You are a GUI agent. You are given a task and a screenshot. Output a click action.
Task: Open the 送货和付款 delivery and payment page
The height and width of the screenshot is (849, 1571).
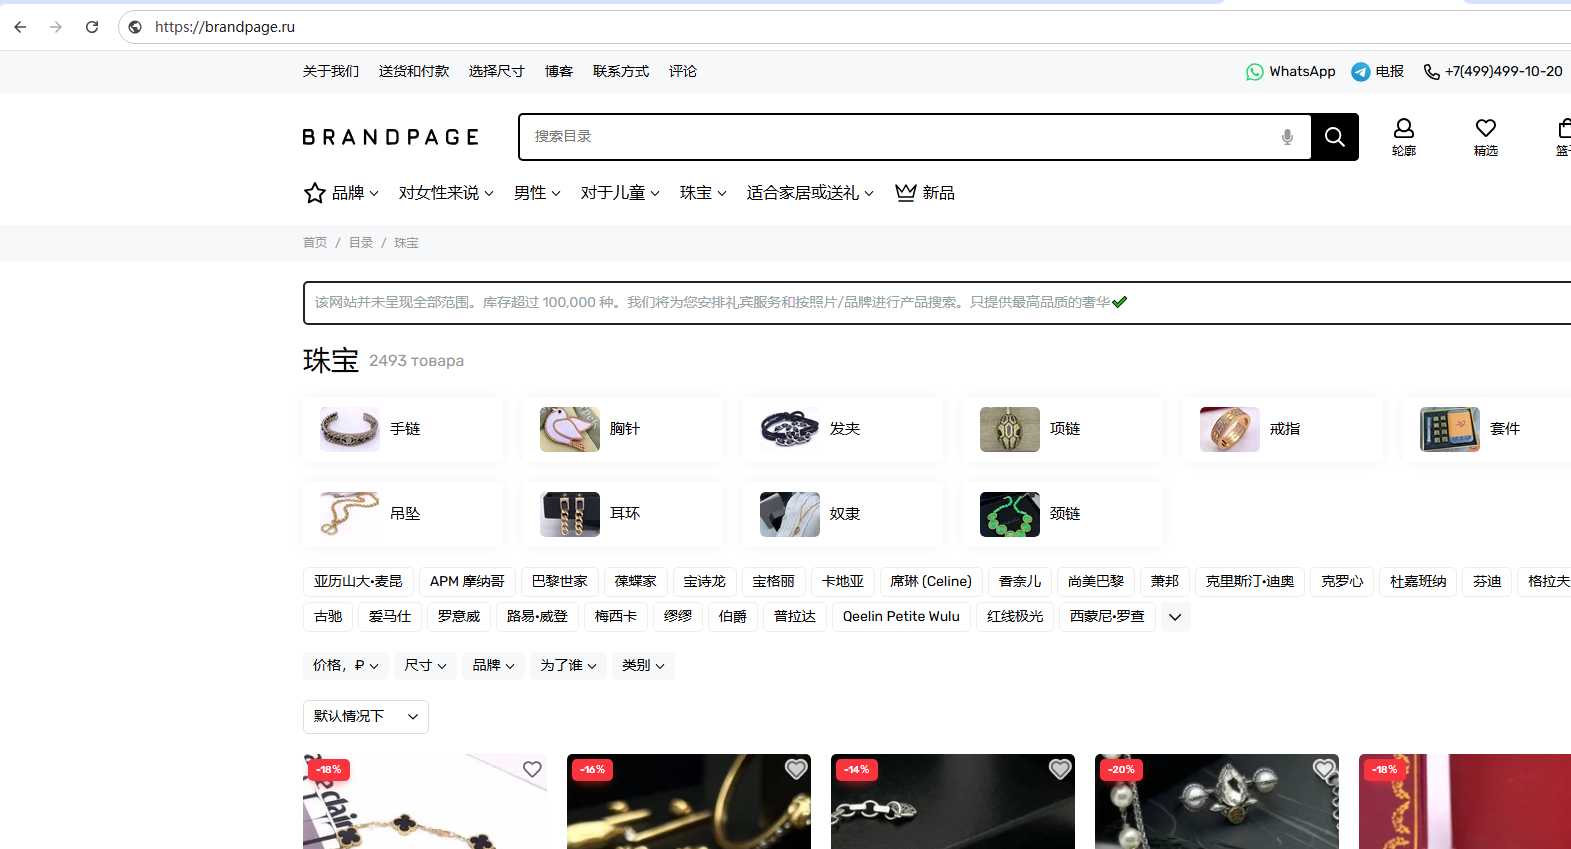414,72
